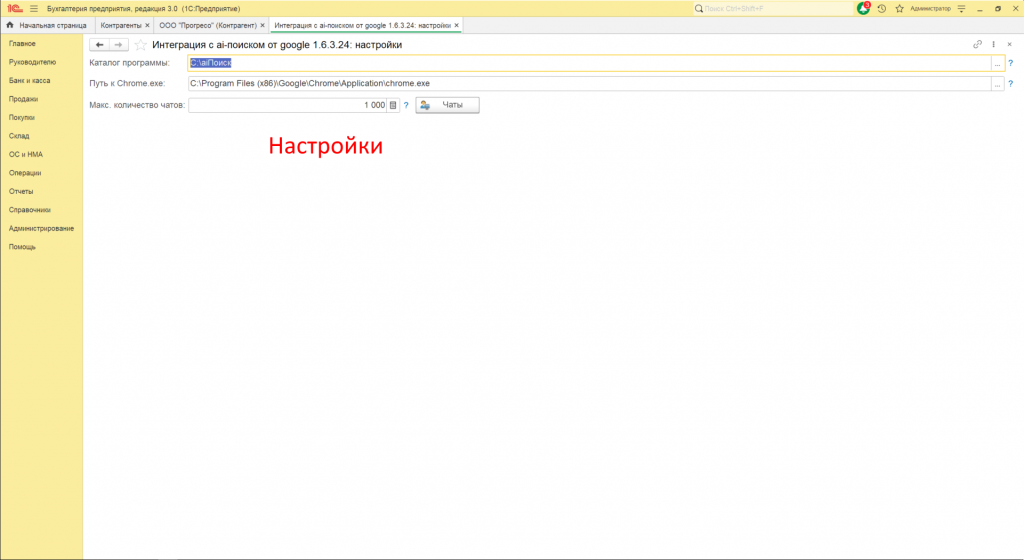1024x560 pixels.
Task: Open the Склад section
Action: pos(19,136)
